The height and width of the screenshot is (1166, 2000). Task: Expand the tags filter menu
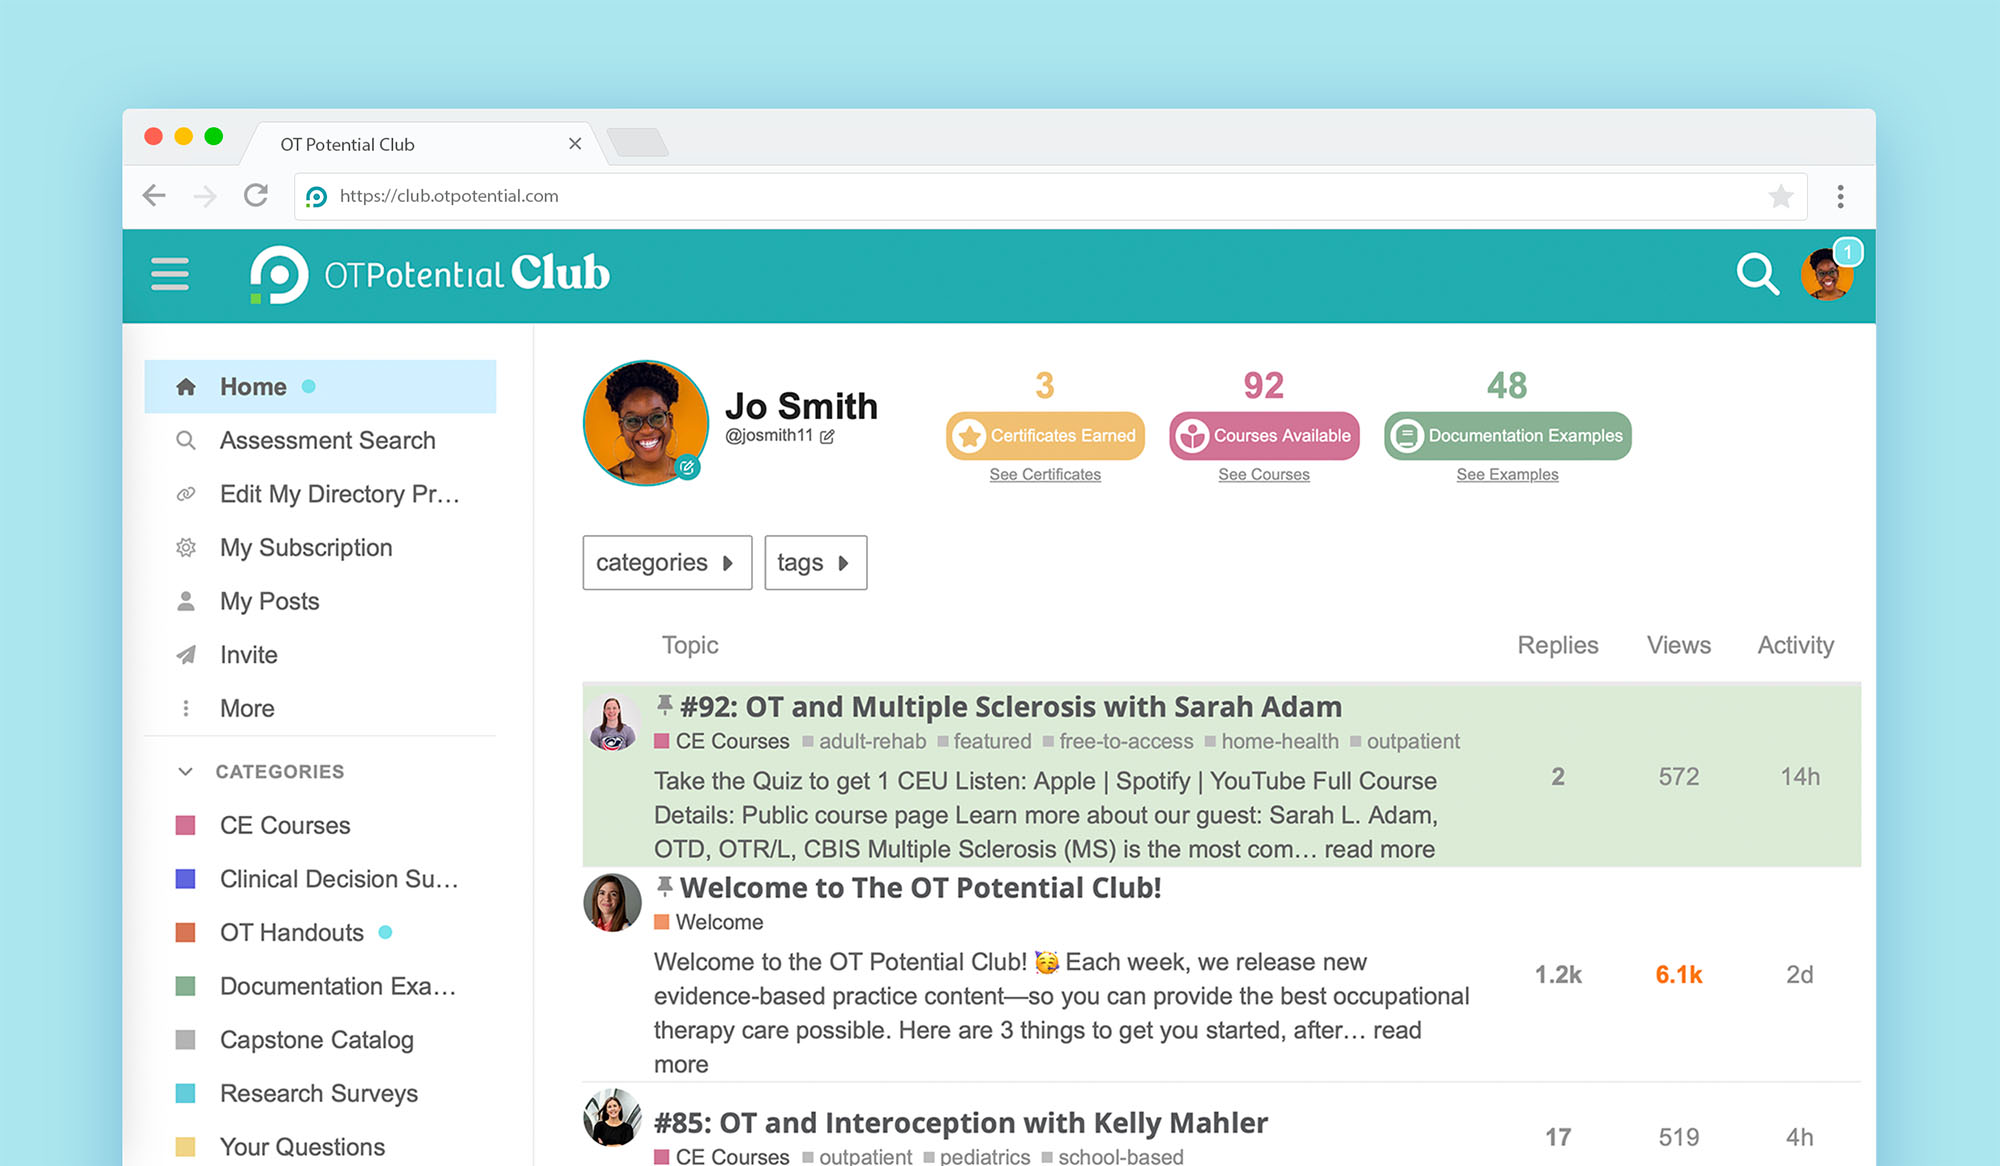pos(815,562)
